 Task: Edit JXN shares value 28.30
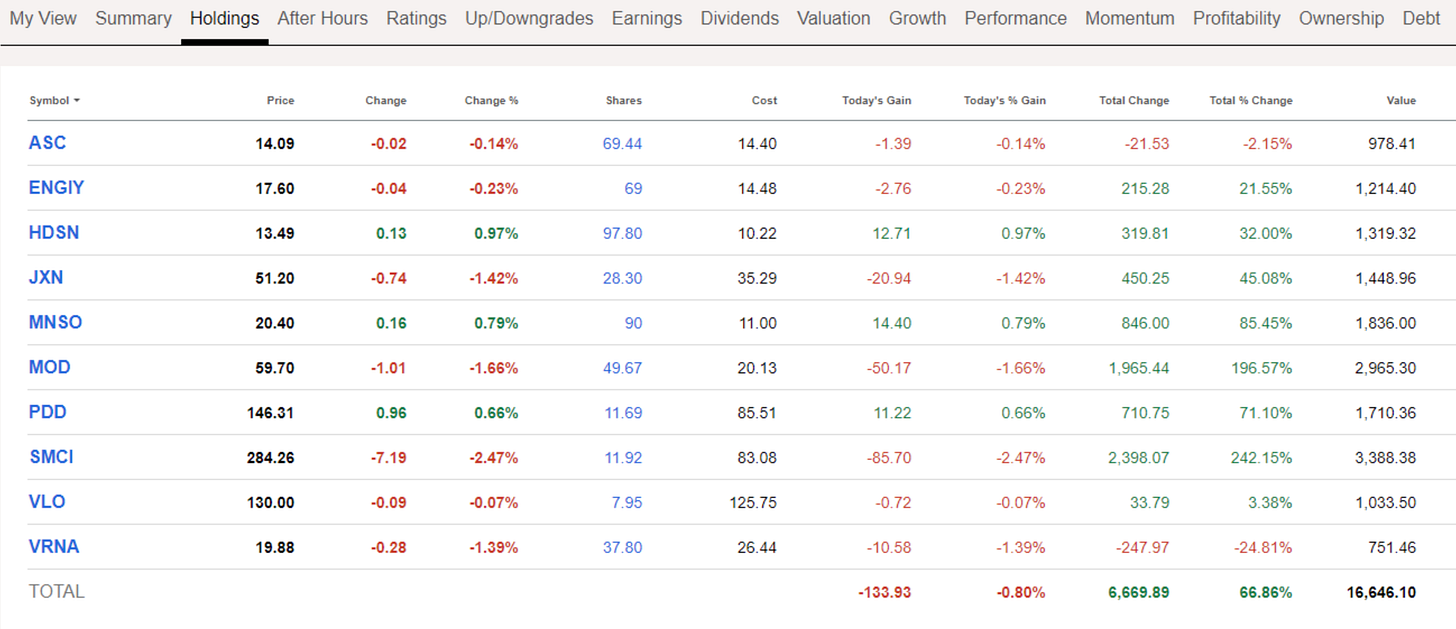point(622,279)
